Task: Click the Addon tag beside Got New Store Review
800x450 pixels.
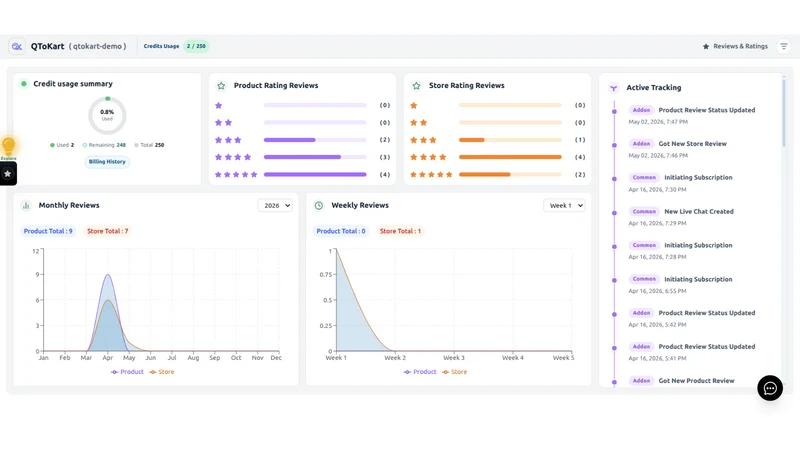Action: pyautogui.click(x=641, y=144)
